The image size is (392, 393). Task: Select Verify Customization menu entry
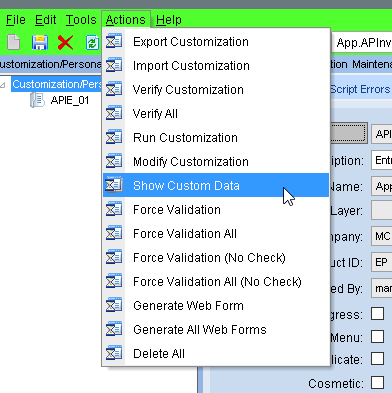tap(216, 90)
